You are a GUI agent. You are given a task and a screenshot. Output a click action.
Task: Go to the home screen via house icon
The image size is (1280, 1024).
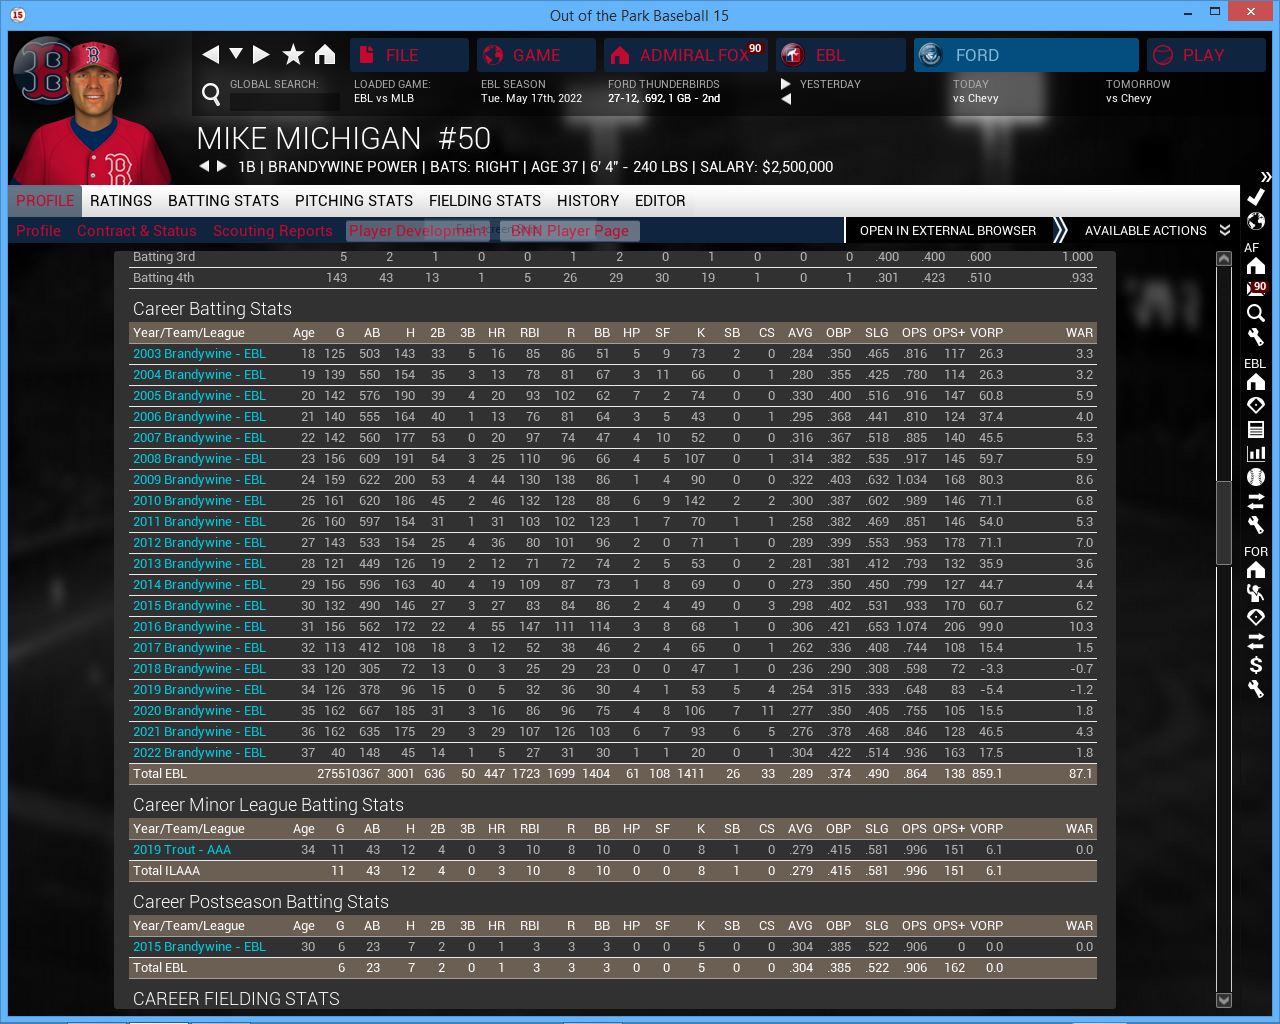coord(325,55)
